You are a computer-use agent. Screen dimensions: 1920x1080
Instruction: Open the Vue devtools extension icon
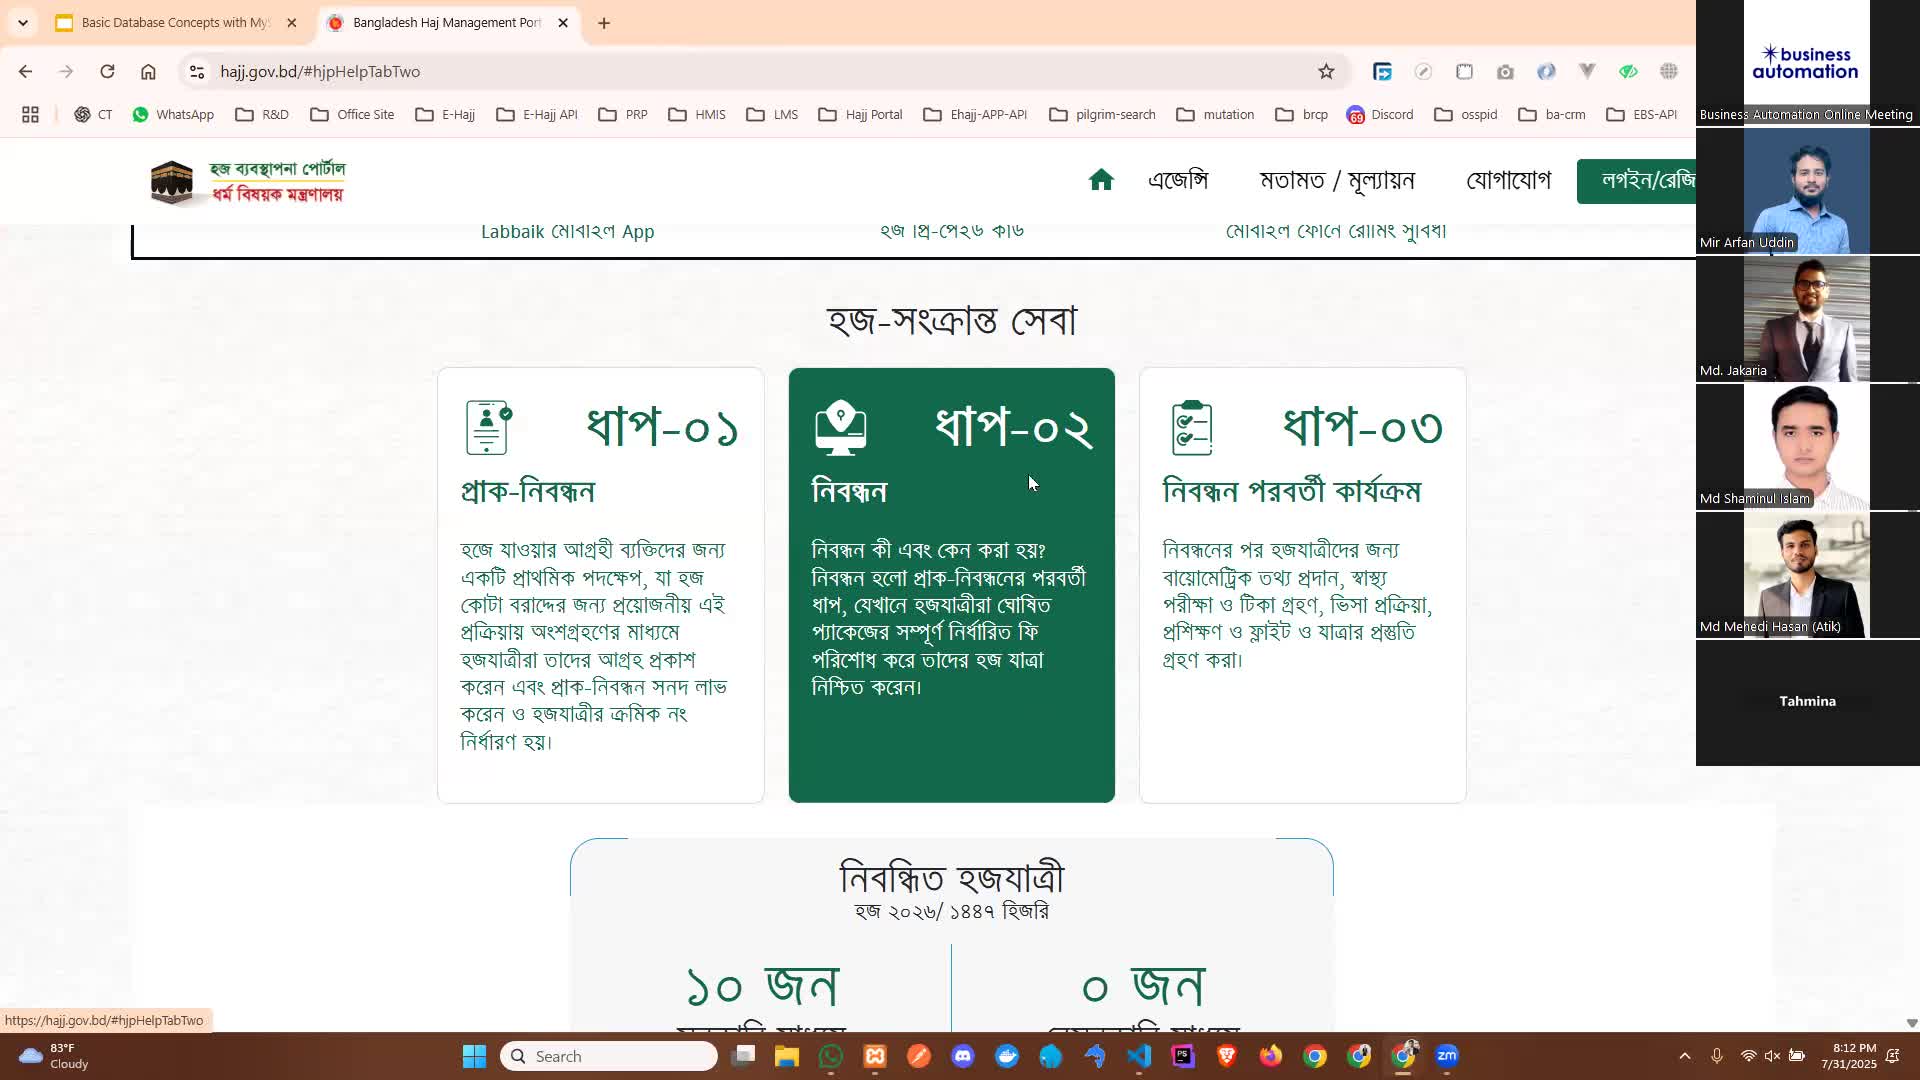[x=1587, y=72]
